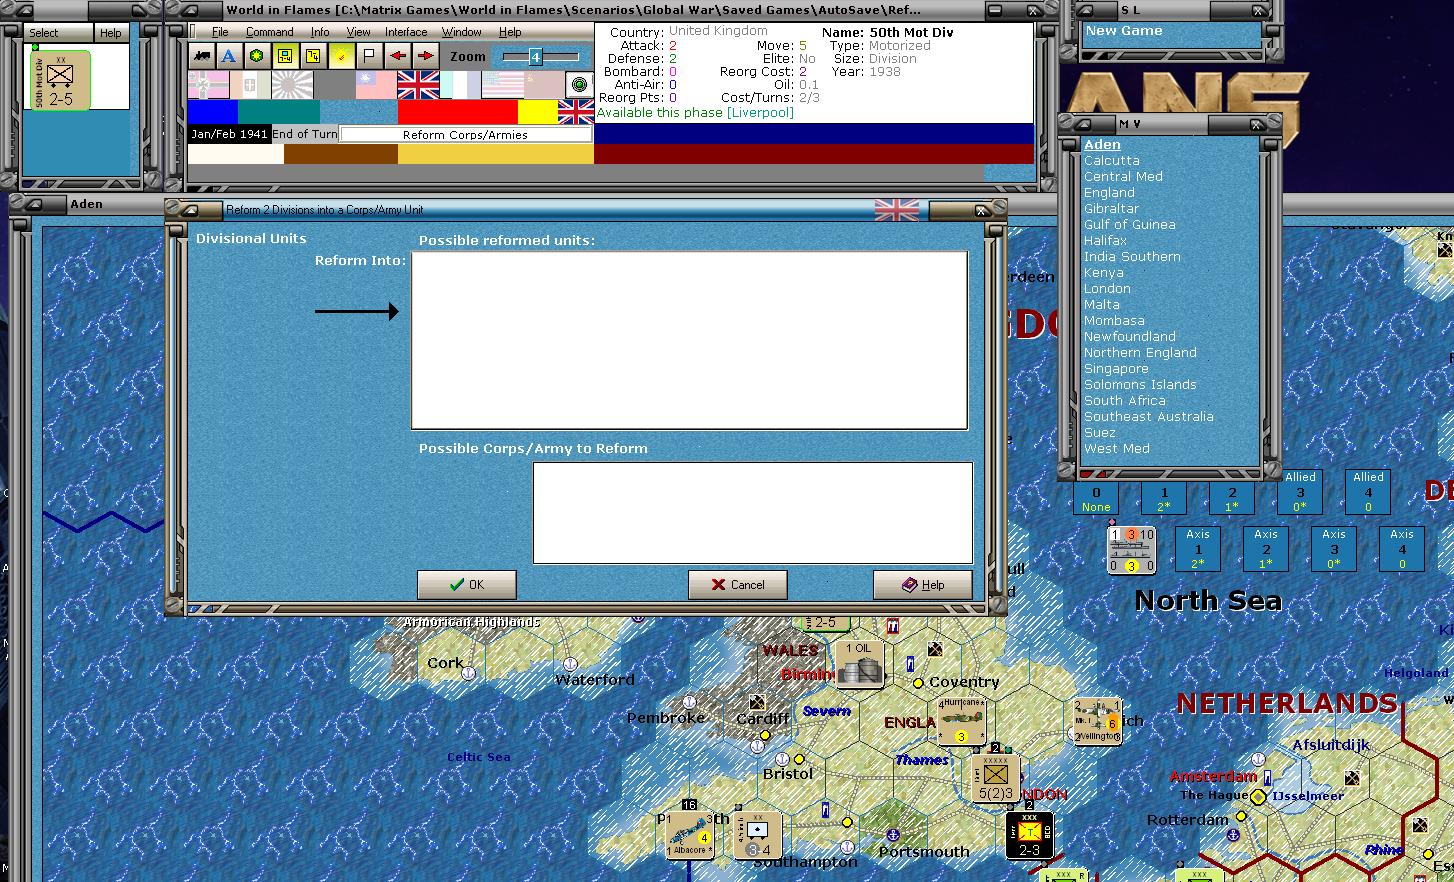1454x882 pixels.
Task: Select Calcutta in the map view list
Action: [x=1112, y=160]
